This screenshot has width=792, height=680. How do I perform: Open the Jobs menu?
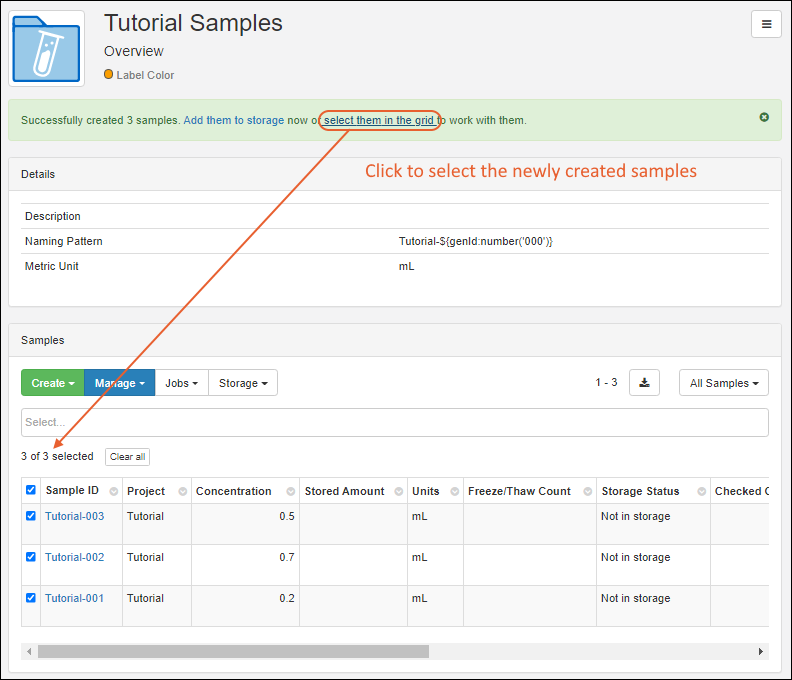(x=181, y=383)
